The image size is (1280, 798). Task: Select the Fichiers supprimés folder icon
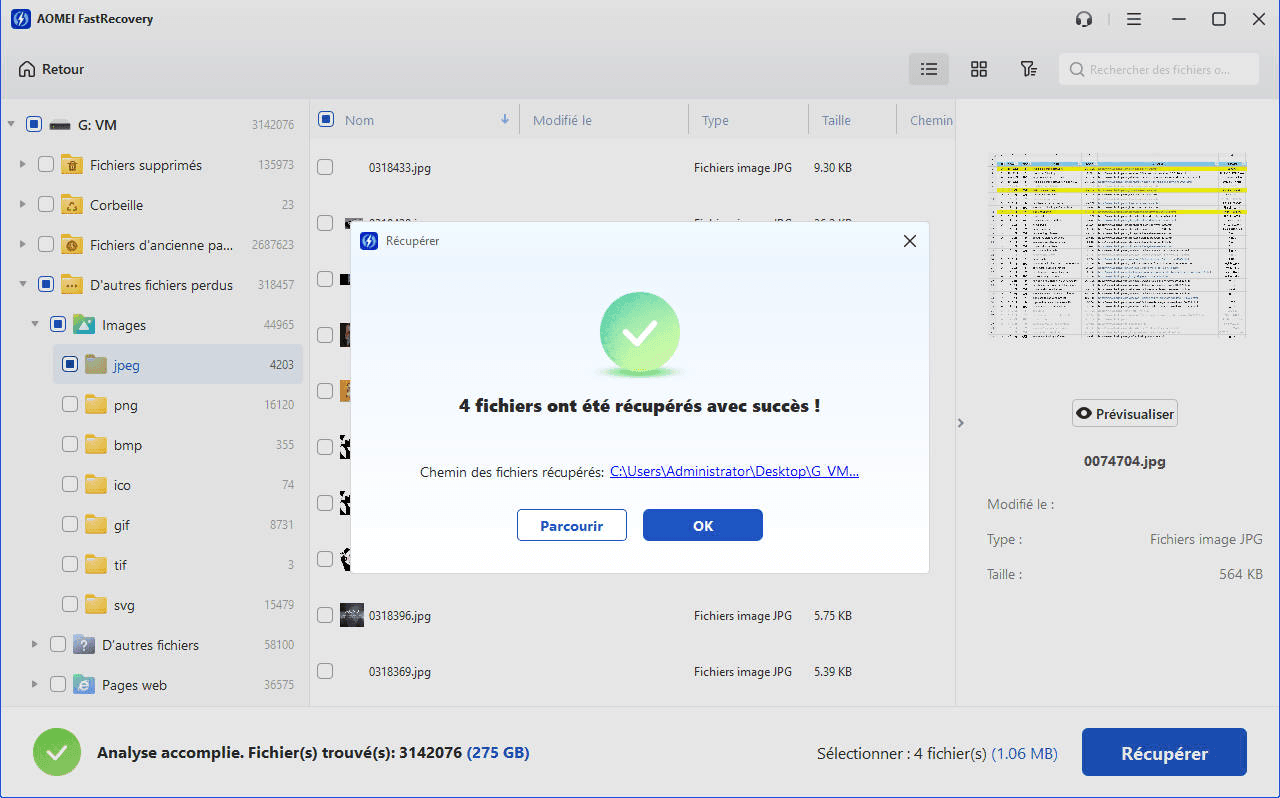71,165
